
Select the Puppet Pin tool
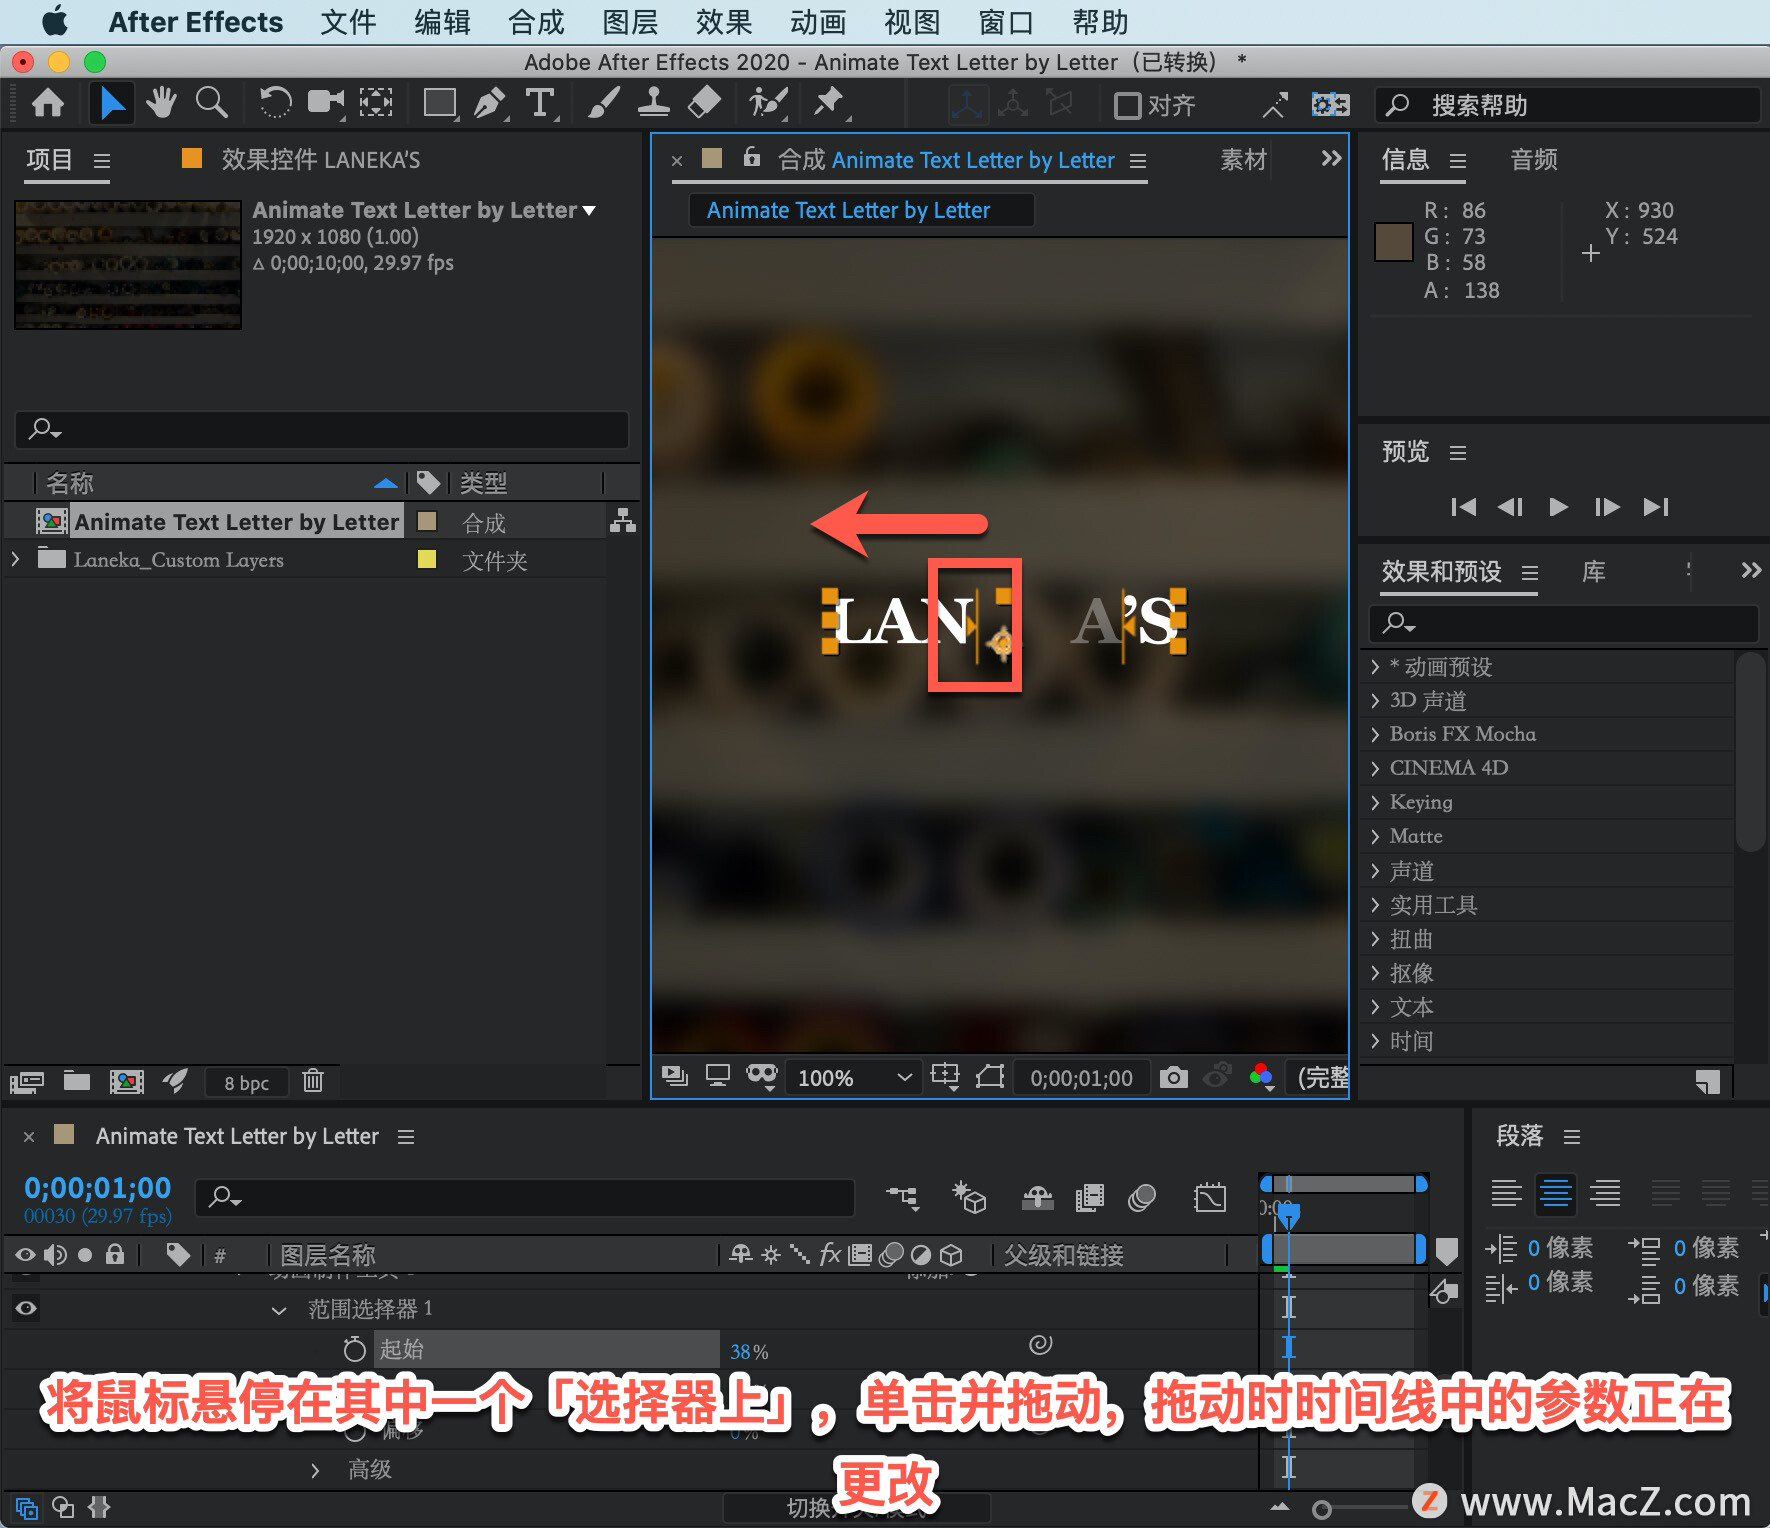point(829,103)
